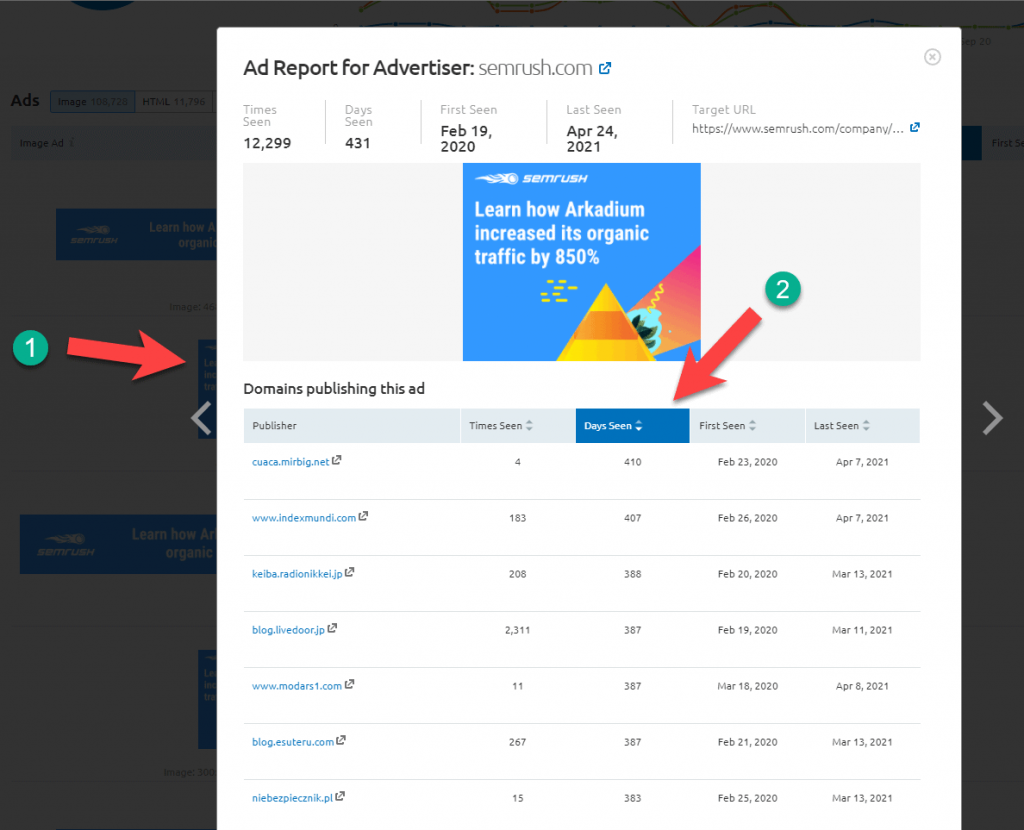Open the Target URL external link icon

coord(914,127)
